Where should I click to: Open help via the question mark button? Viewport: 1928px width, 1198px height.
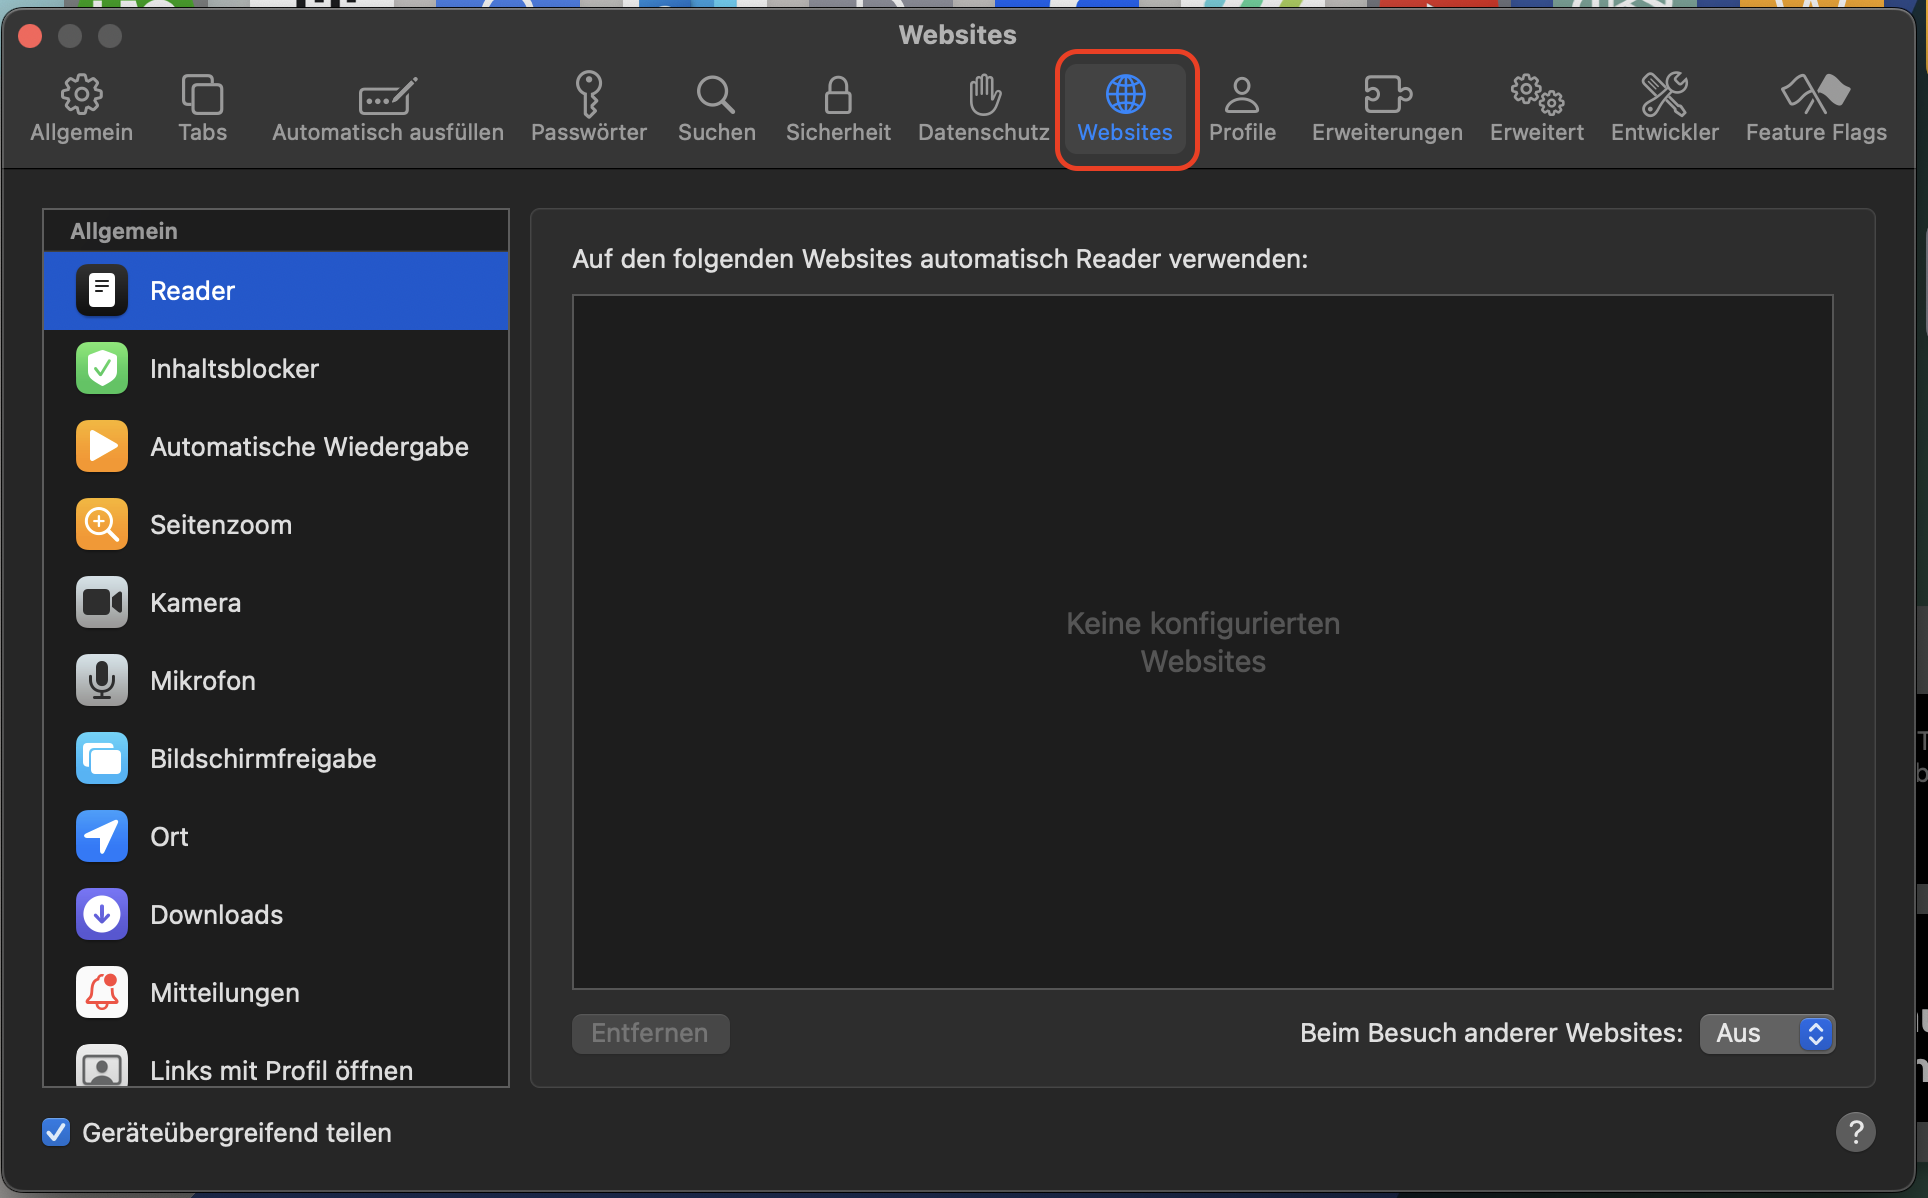tap(1857, 1132)
